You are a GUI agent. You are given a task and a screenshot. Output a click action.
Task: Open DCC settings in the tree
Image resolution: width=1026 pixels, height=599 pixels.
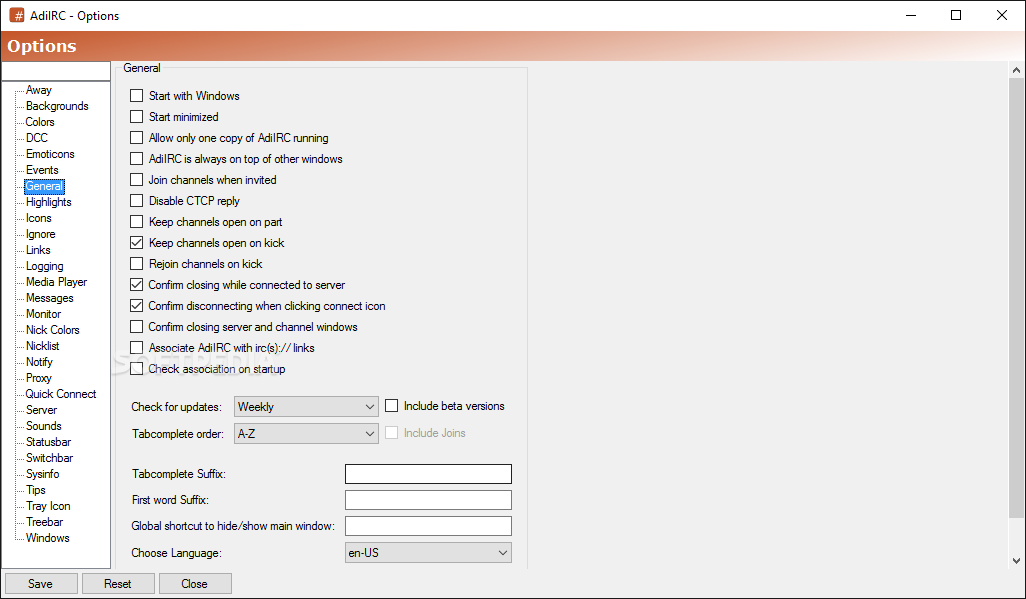pos(37,137)
